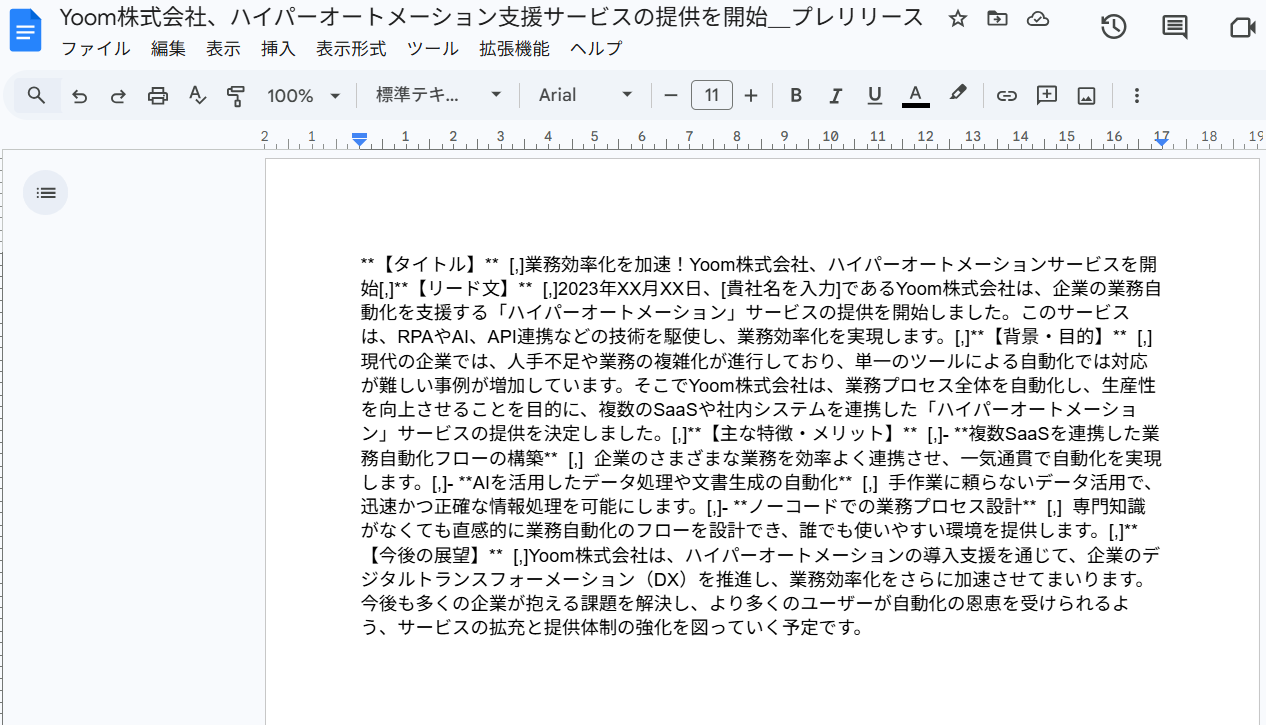The width and height of the screenshot is (1266, 725).
Task: Run spelling and grammar check
Action: pyautogui.click(x=197, y=96)
